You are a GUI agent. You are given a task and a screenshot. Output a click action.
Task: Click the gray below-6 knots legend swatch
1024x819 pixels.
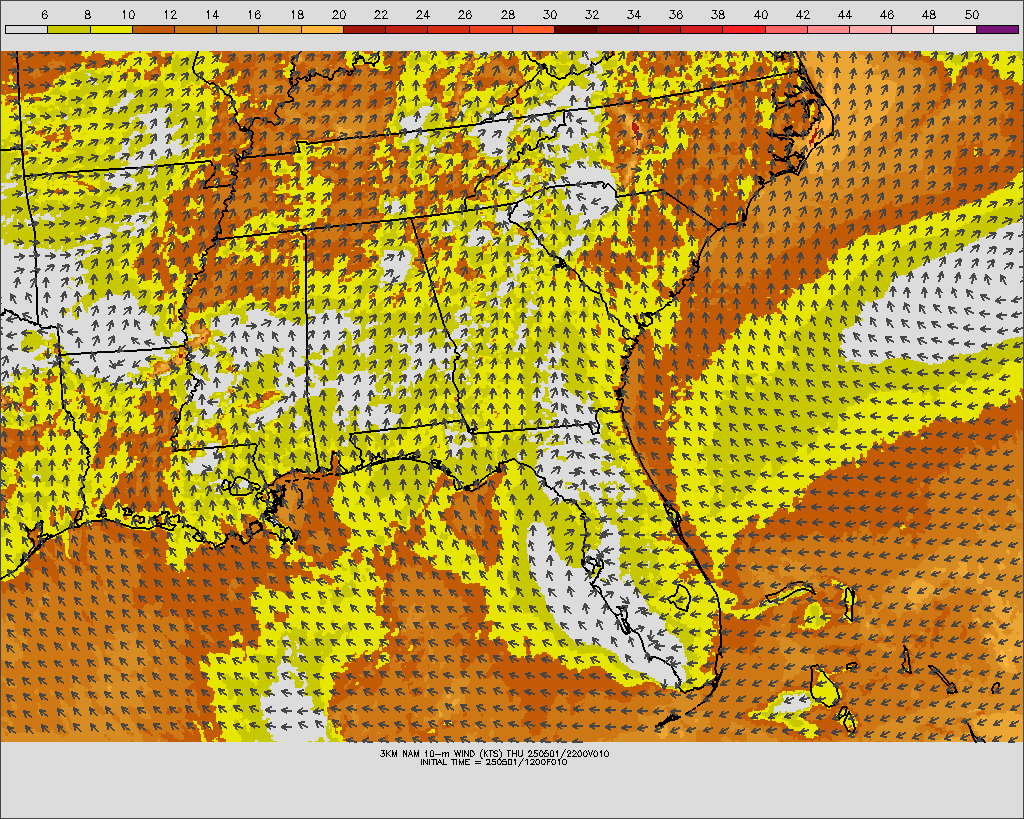(x=26, y=29)
